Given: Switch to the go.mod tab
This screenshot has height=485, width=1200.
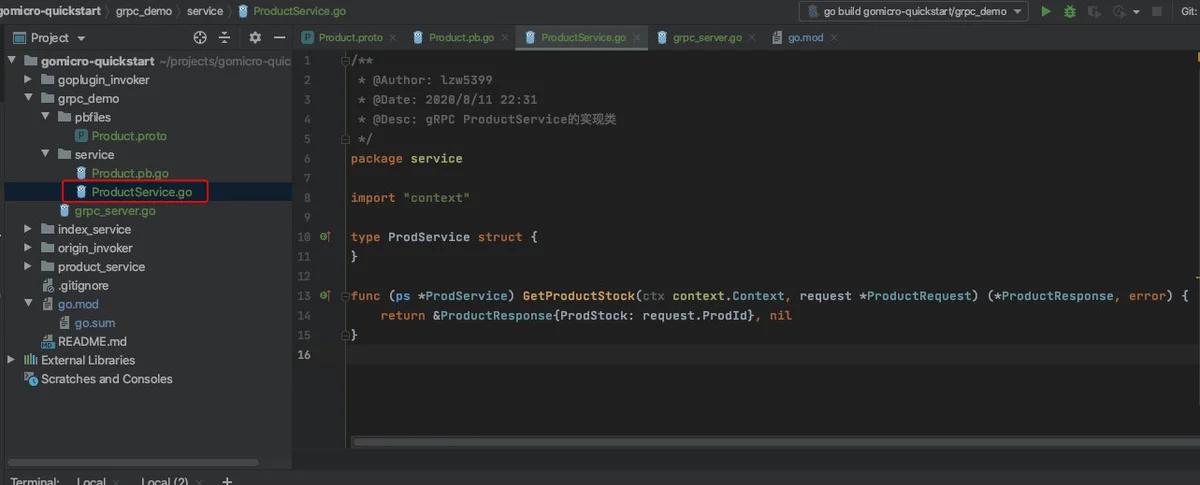Looking at the screenshot, I should tap(805, 37).
